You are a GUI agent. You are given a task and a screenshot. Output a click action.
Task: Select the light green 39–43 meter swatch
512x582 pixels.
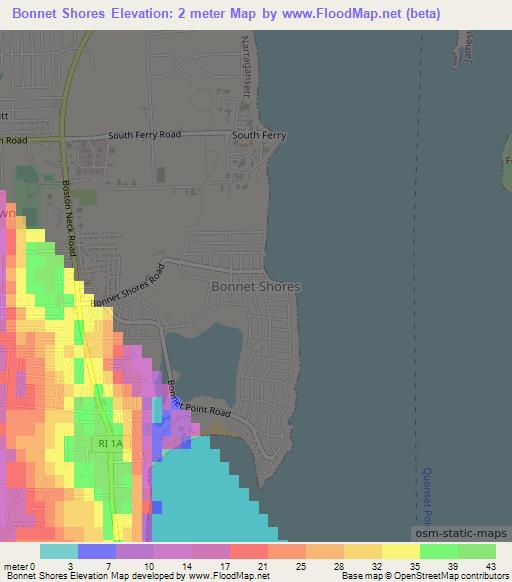pos(477,551)
